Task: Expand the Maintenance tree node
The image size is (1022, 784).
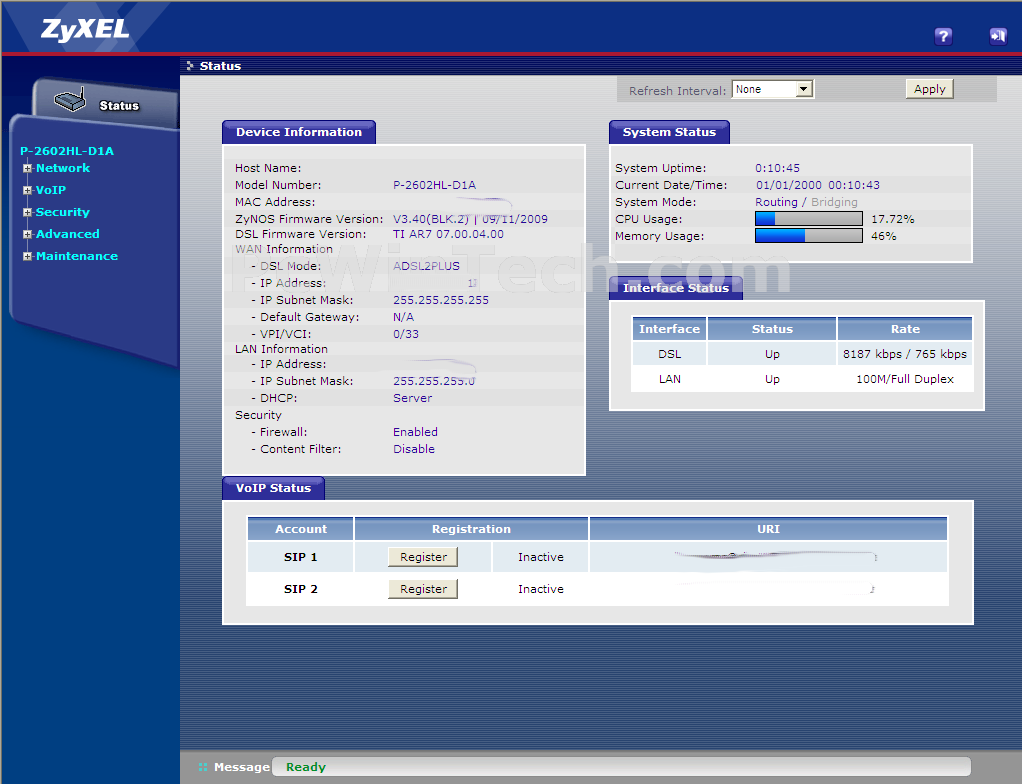Action: coord(27,256)
